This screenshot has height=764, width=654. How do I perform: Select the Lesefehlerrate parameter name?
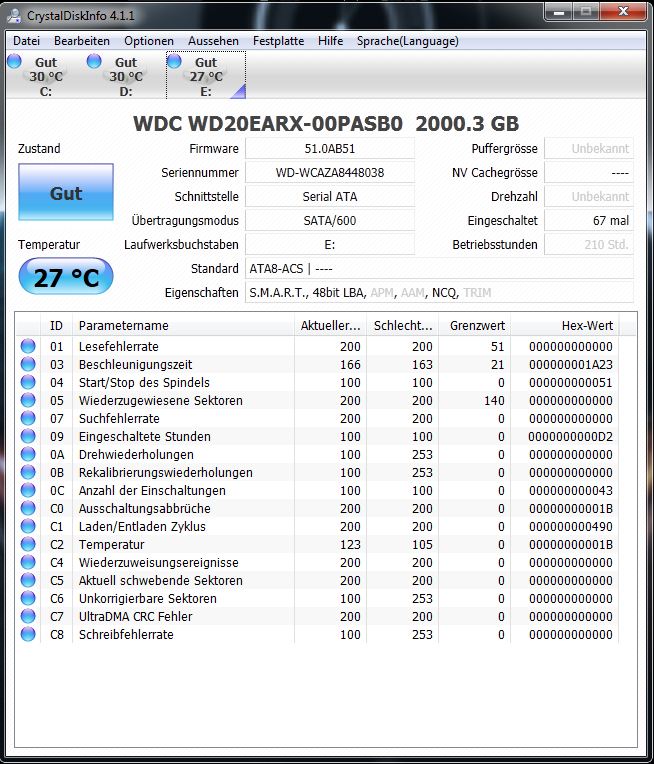[118, 346]
